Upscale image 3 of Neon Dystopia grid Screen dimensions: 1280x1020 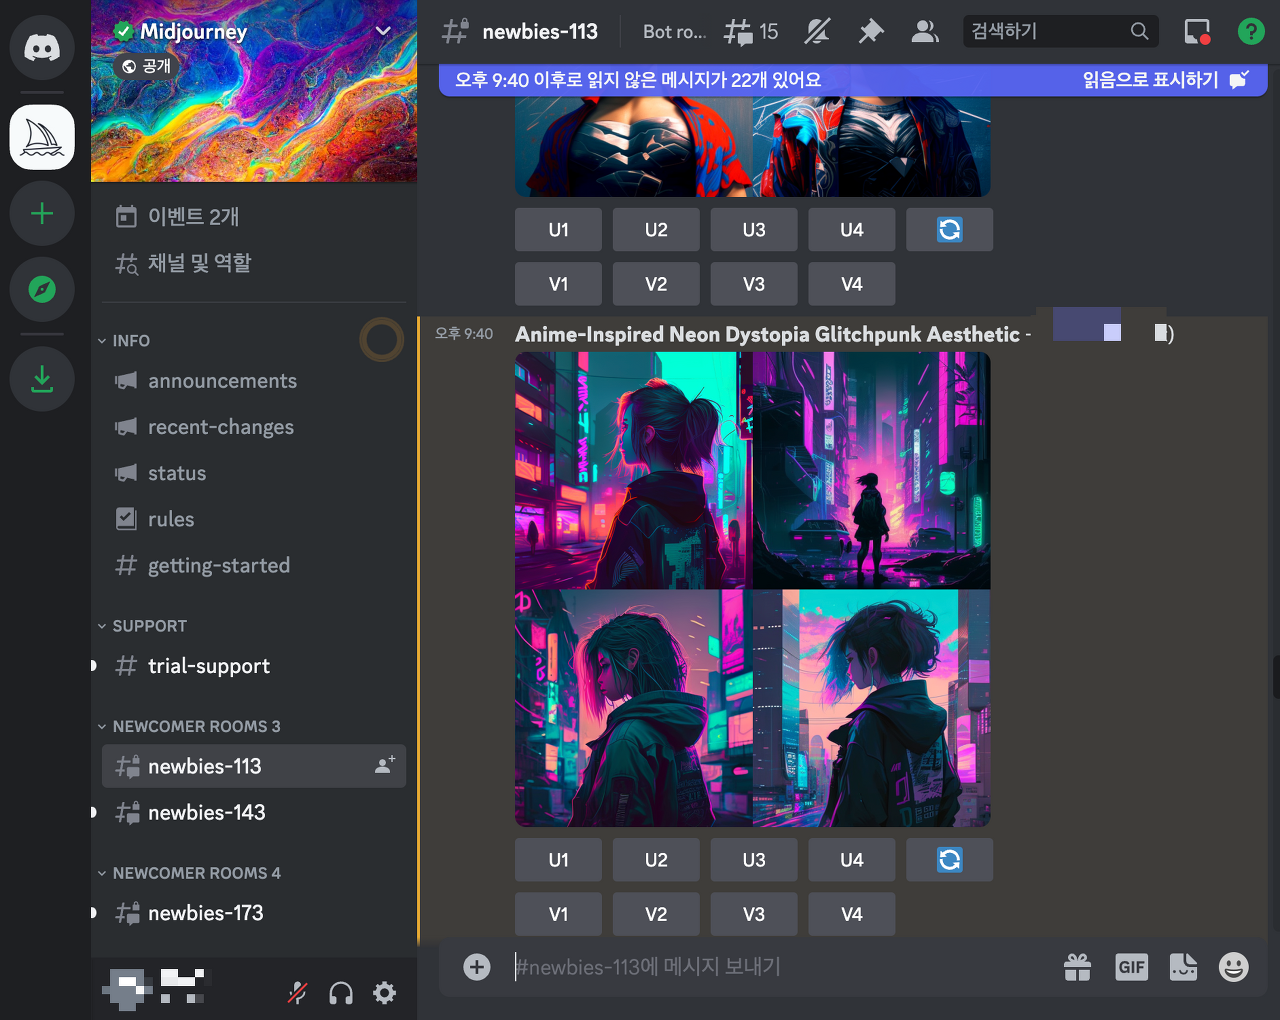click(754, 860)
